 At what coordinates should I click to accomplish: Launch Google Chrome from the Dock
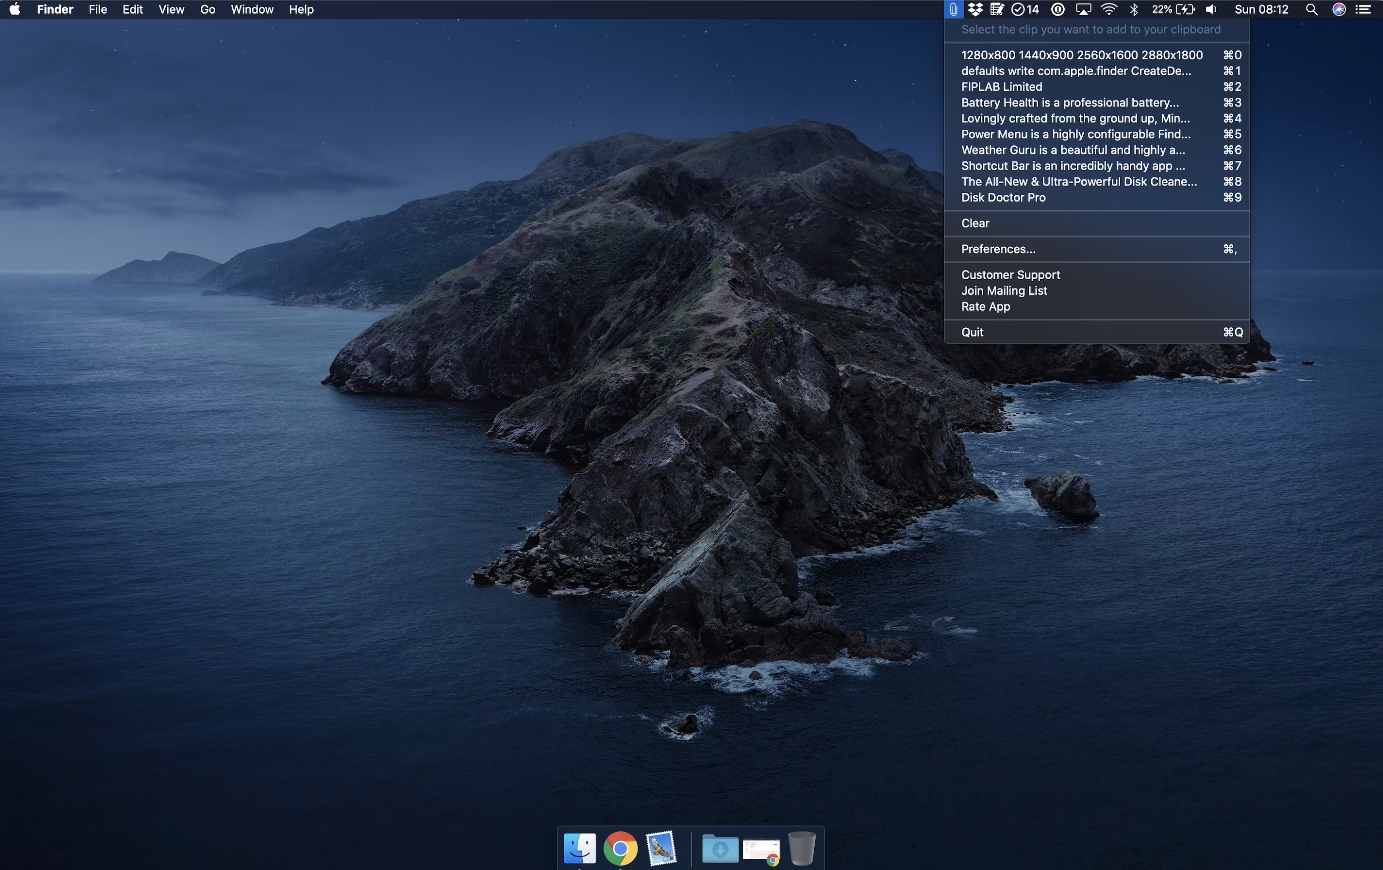(x=620, y=847)
